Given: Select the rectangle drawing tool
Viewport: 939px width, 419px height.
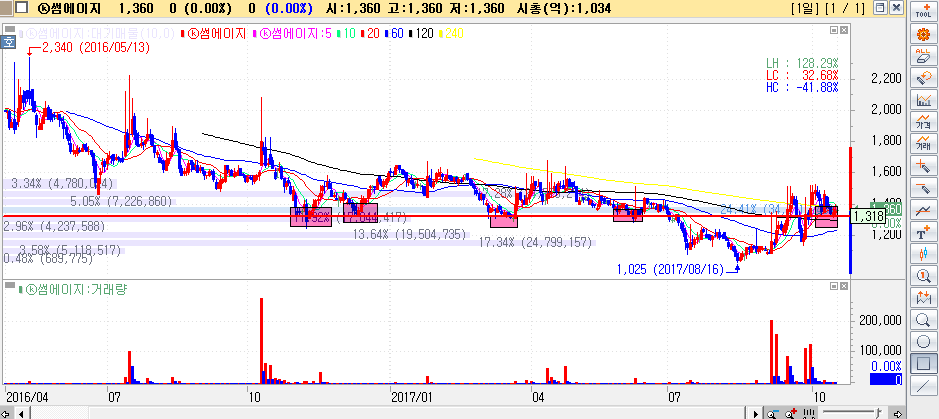Looking at the screenshot, I should (924, 363).
